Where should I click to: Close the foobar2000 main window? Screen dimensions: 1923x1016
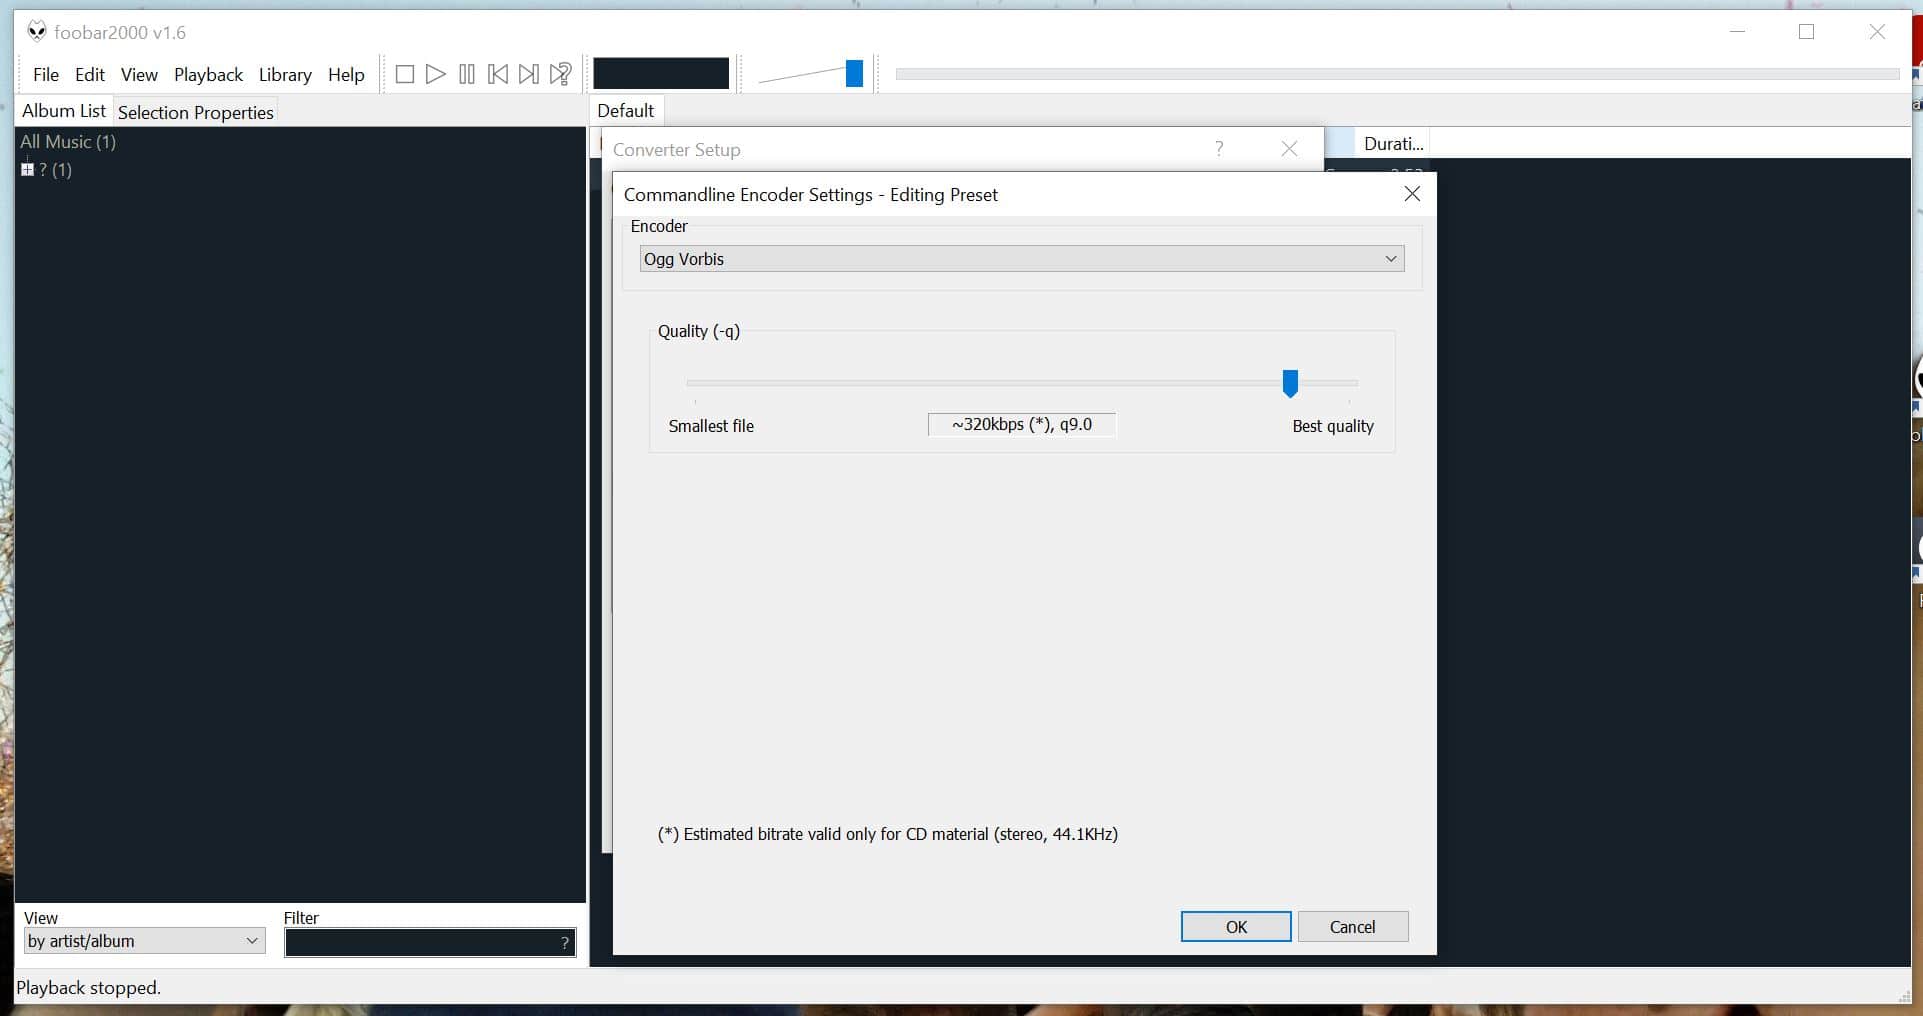click(x=1877, y=32)
